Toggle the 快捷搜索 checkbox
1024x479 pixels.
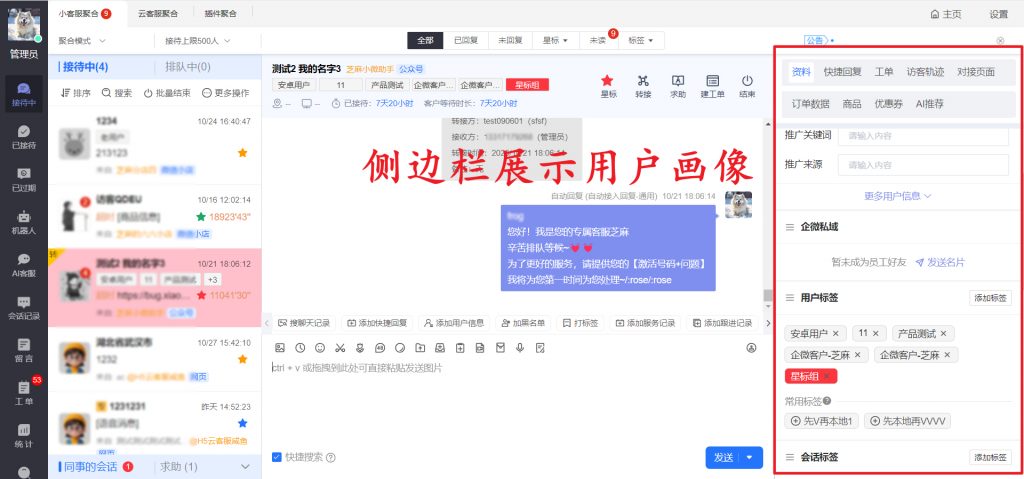click(x=277, y=457)
